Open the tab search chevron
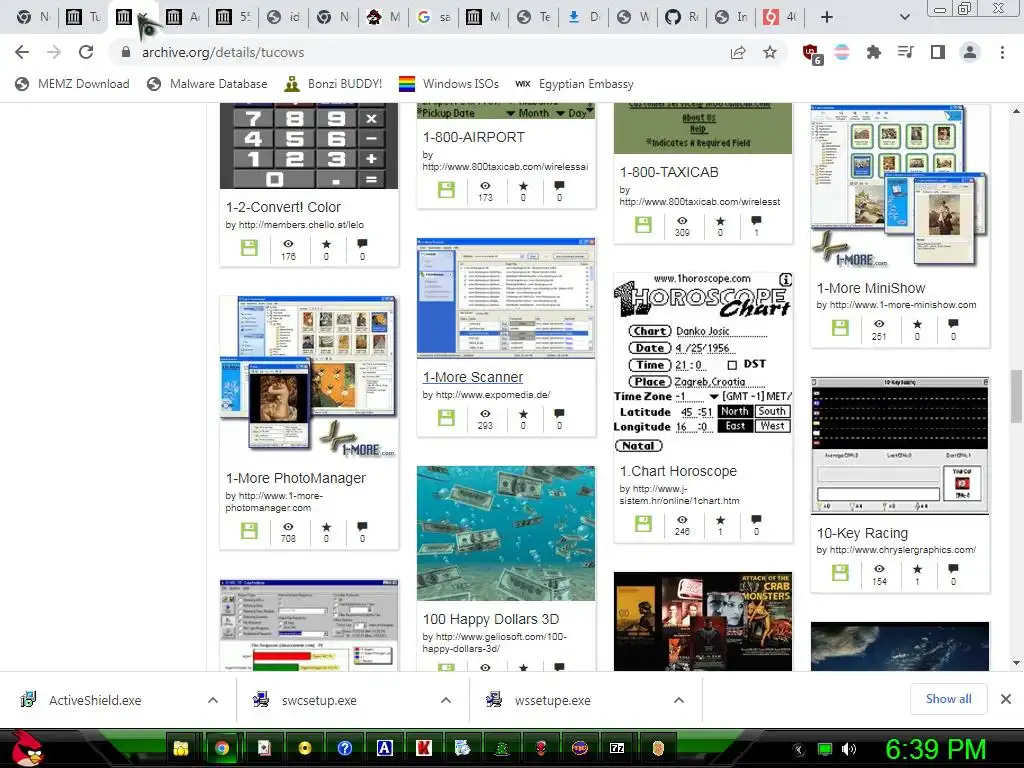Screen dimensions: 1024x768 [x=904, y=17]
